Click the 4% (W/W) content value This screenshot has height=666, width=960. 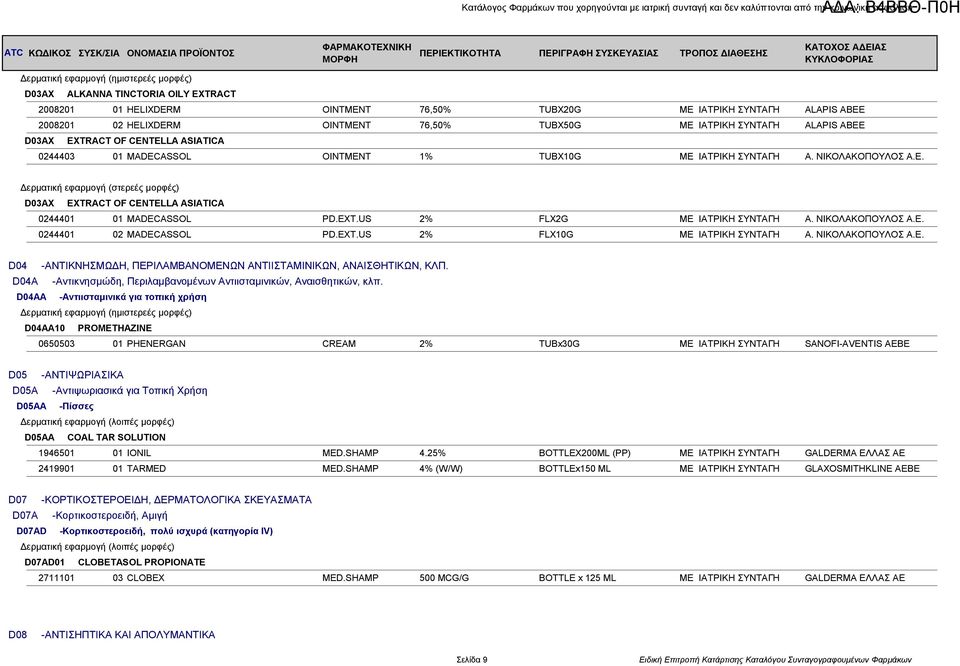[441, 468]
